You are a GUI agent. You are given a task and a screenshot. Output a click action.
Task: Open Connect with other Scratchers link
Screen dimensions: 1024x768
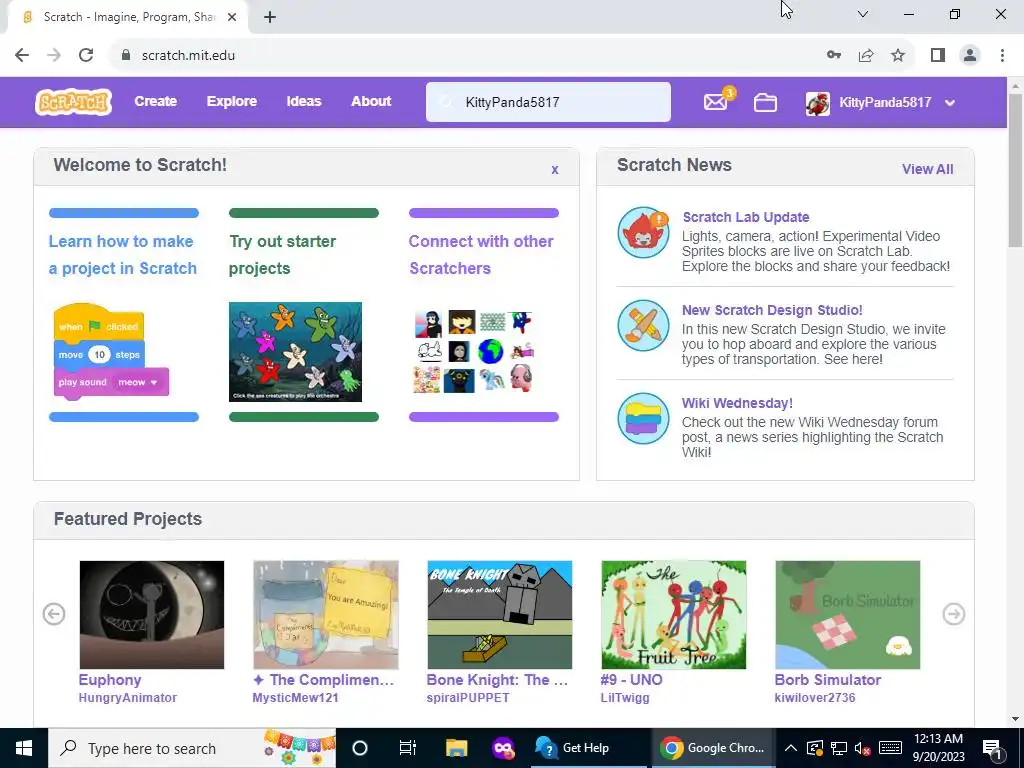[481, 255]
